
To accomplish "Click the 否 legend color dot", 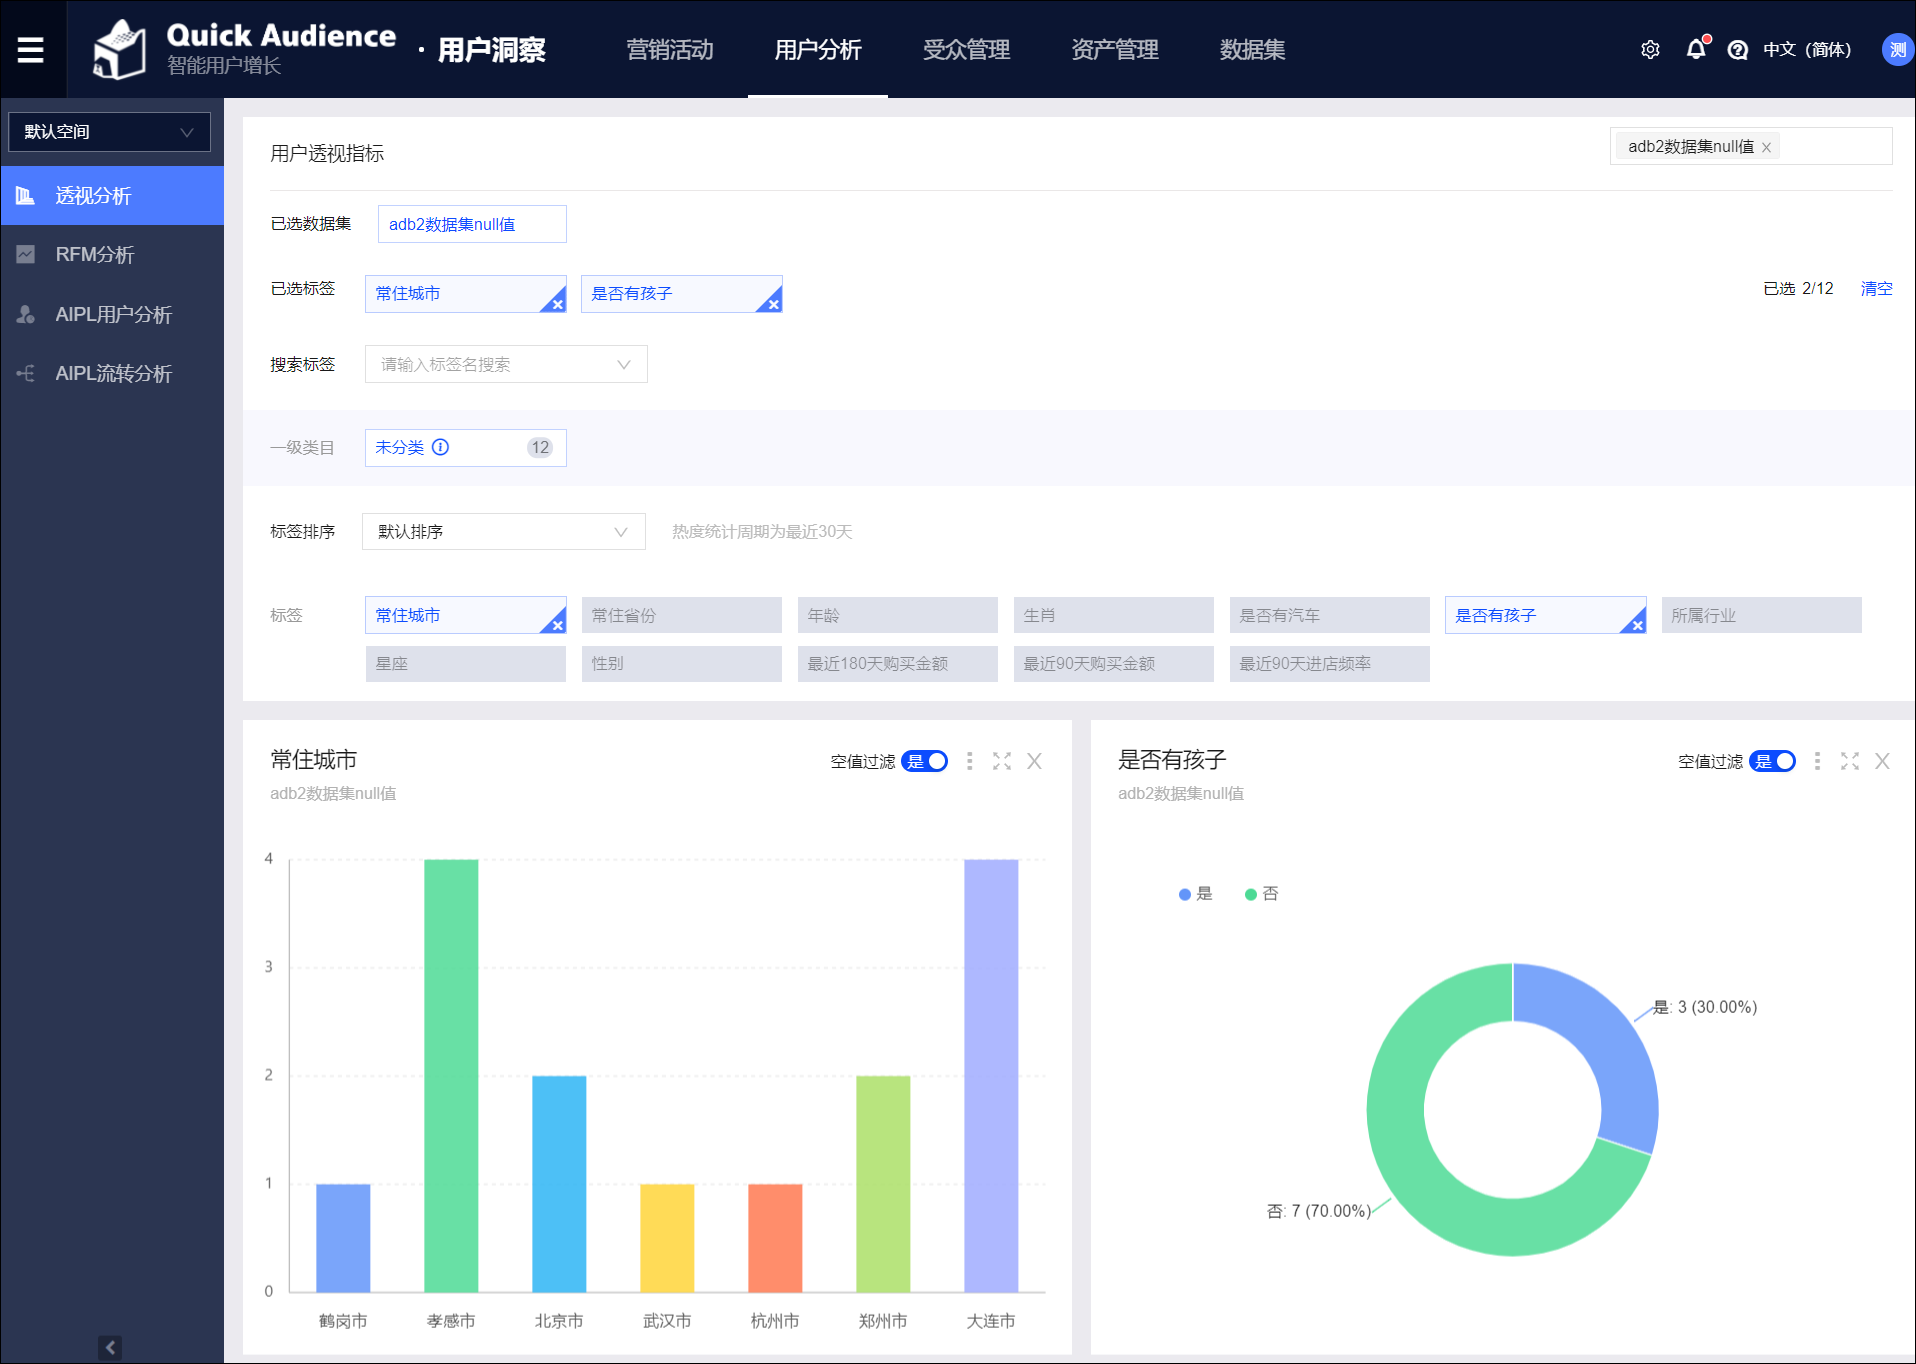I will point(1251,894).
